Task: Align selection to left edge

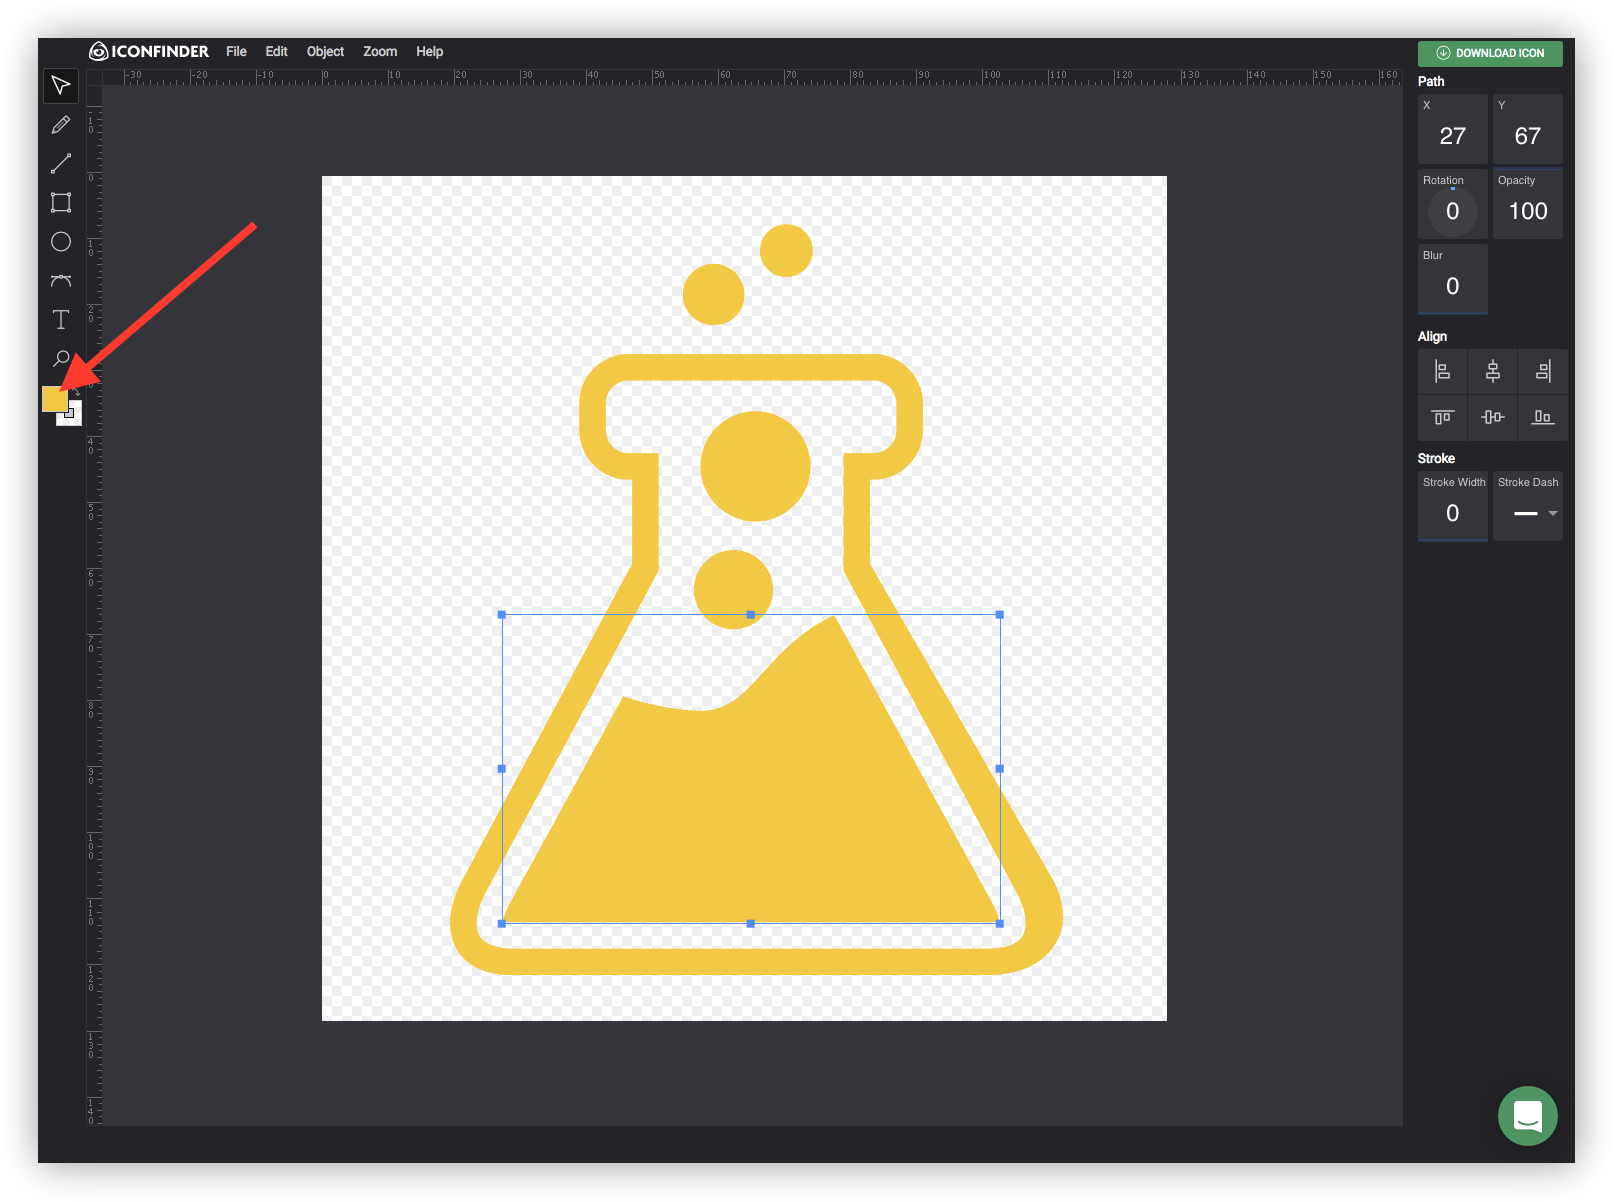Action: point(1441,371)
